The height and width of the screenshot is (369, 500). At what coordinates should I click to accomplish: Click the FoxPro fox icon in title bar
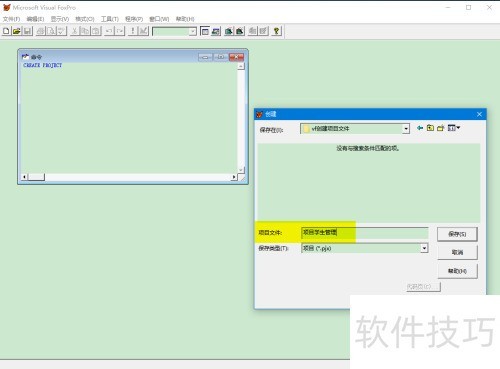click(7, 7)
